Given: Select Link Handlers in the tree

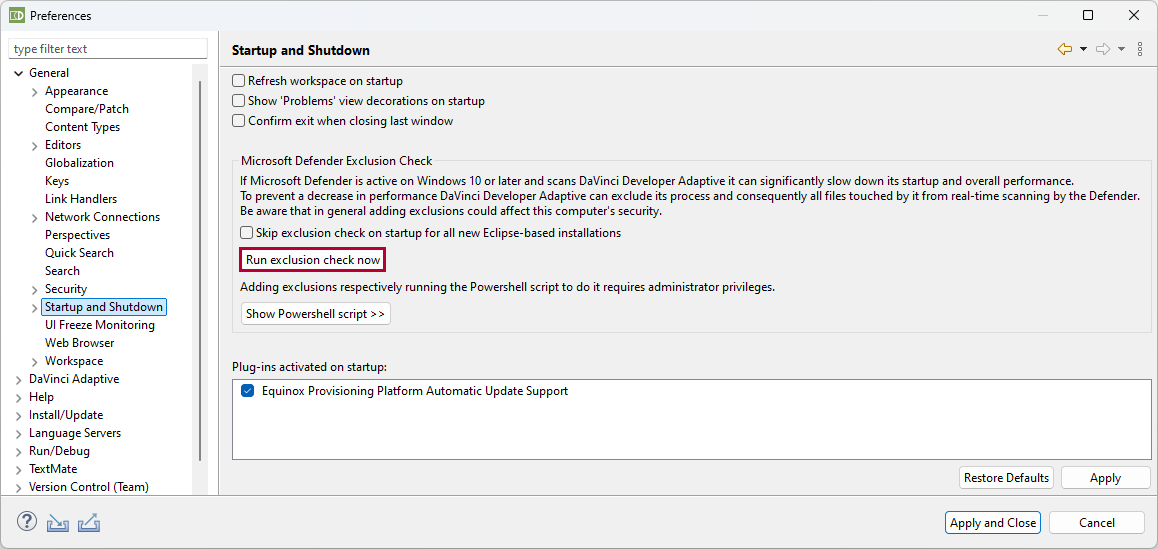Looking at the screenshot, I should coord(81,199).
